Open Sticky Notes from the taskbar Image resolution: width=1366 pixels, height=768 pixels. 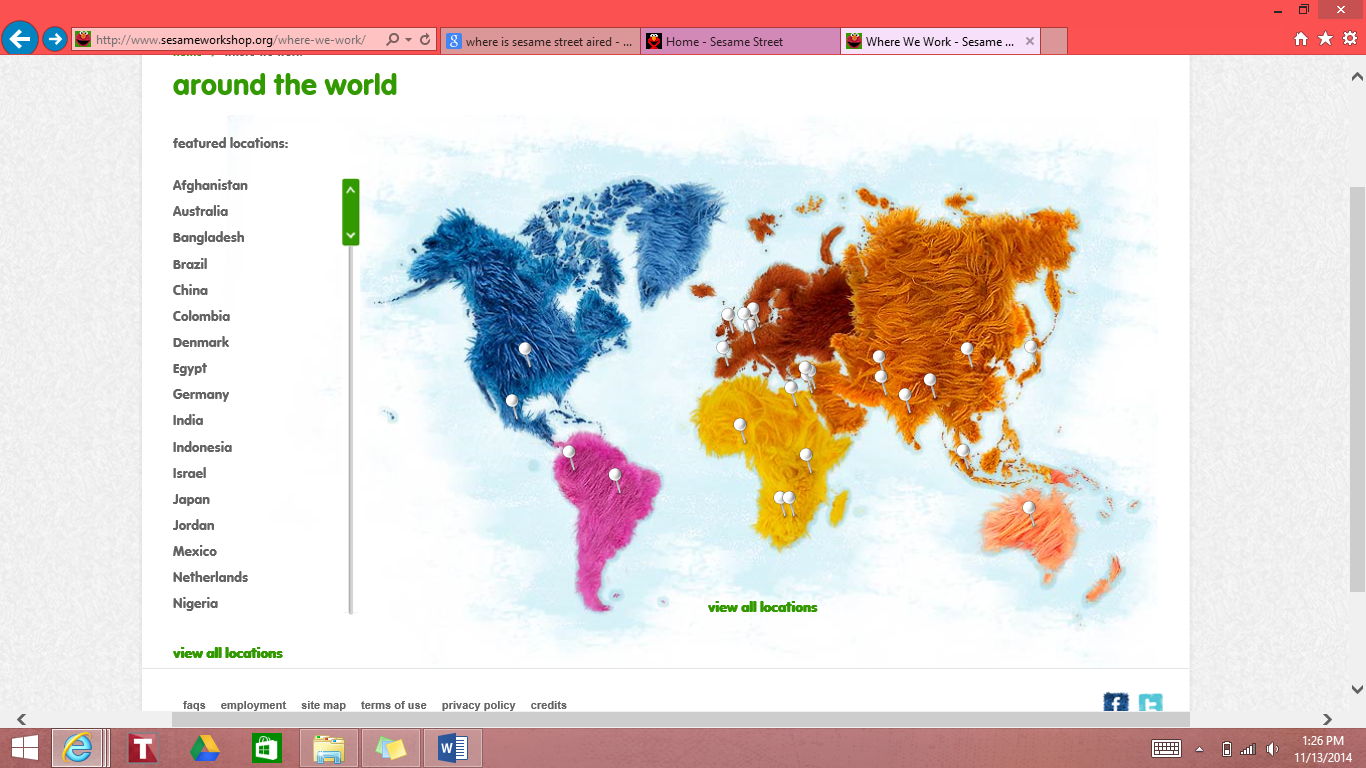391,748
